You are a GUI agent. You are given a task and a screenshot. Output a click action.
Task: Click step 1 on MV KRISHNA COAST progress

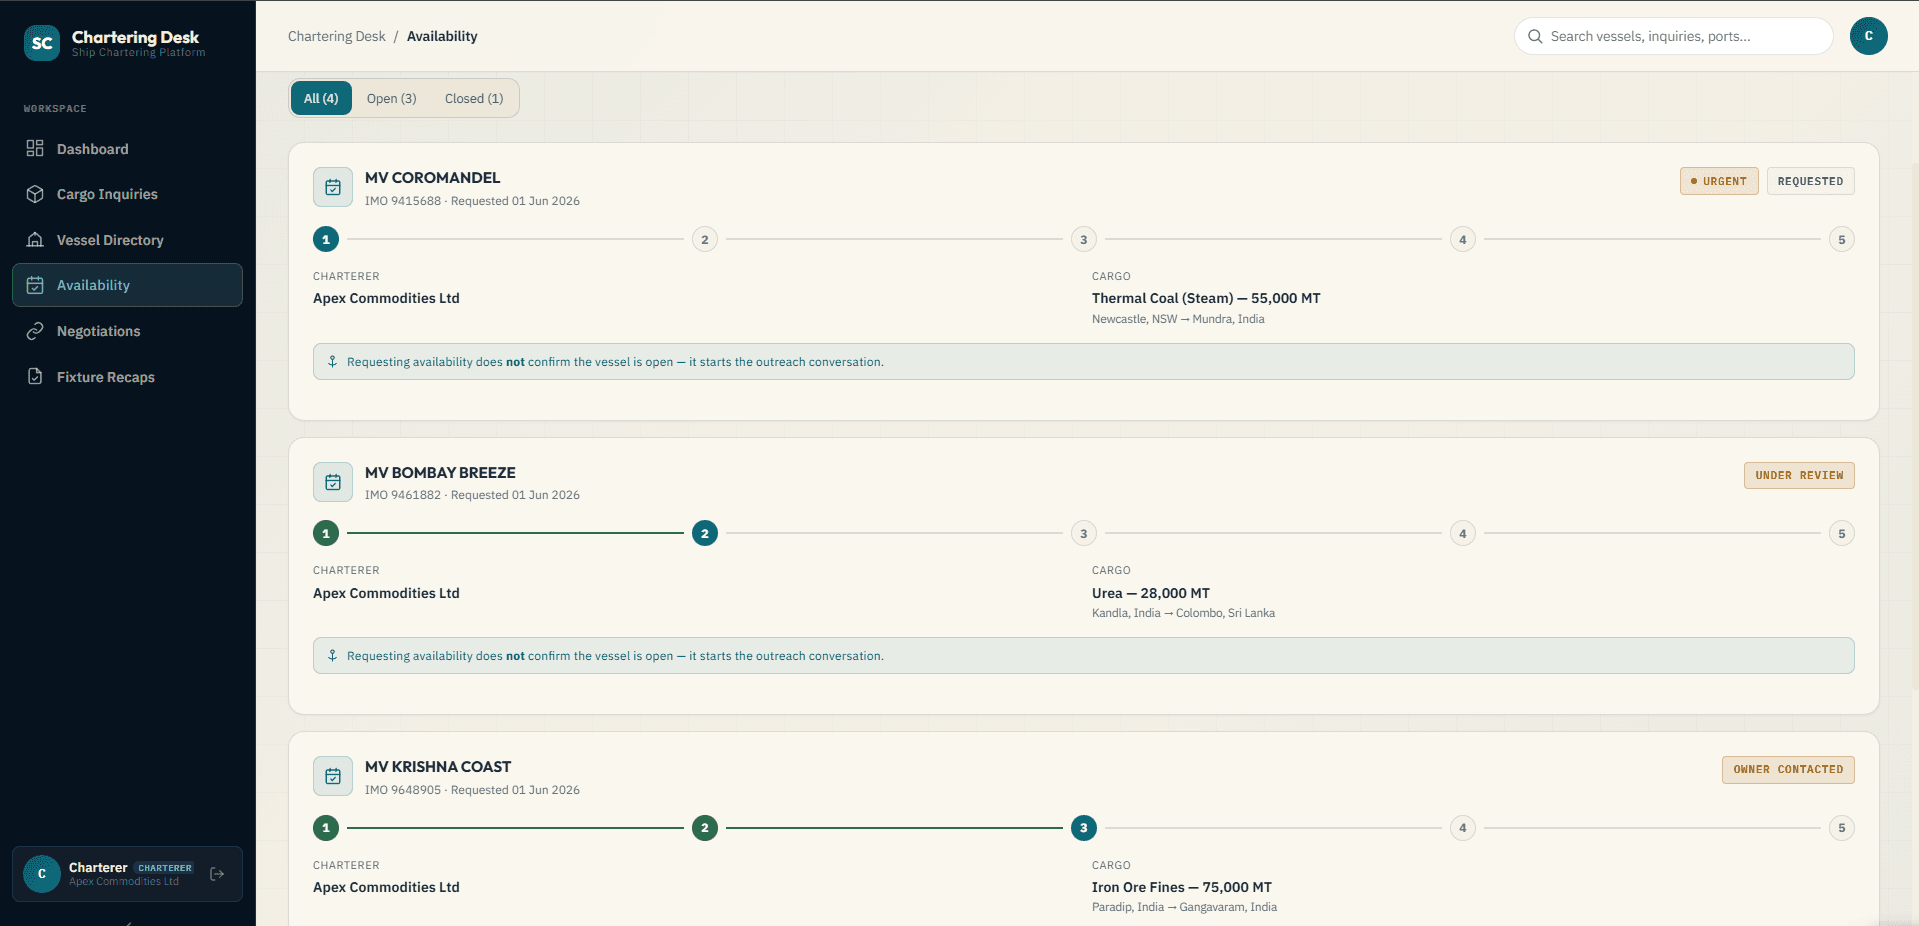[326, 828]
